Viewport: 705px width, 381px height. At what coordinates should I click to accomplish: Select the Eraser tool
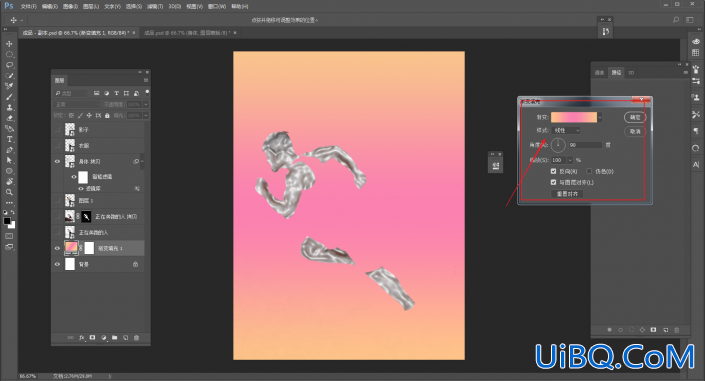click(9, 118)
